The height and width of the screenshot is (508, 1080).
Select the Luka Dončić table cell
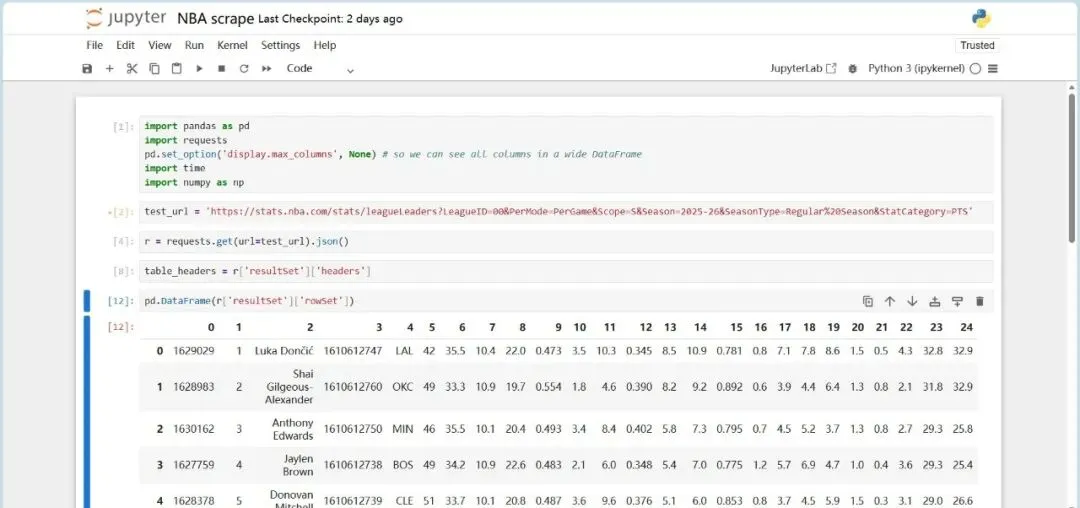point(284,350)
